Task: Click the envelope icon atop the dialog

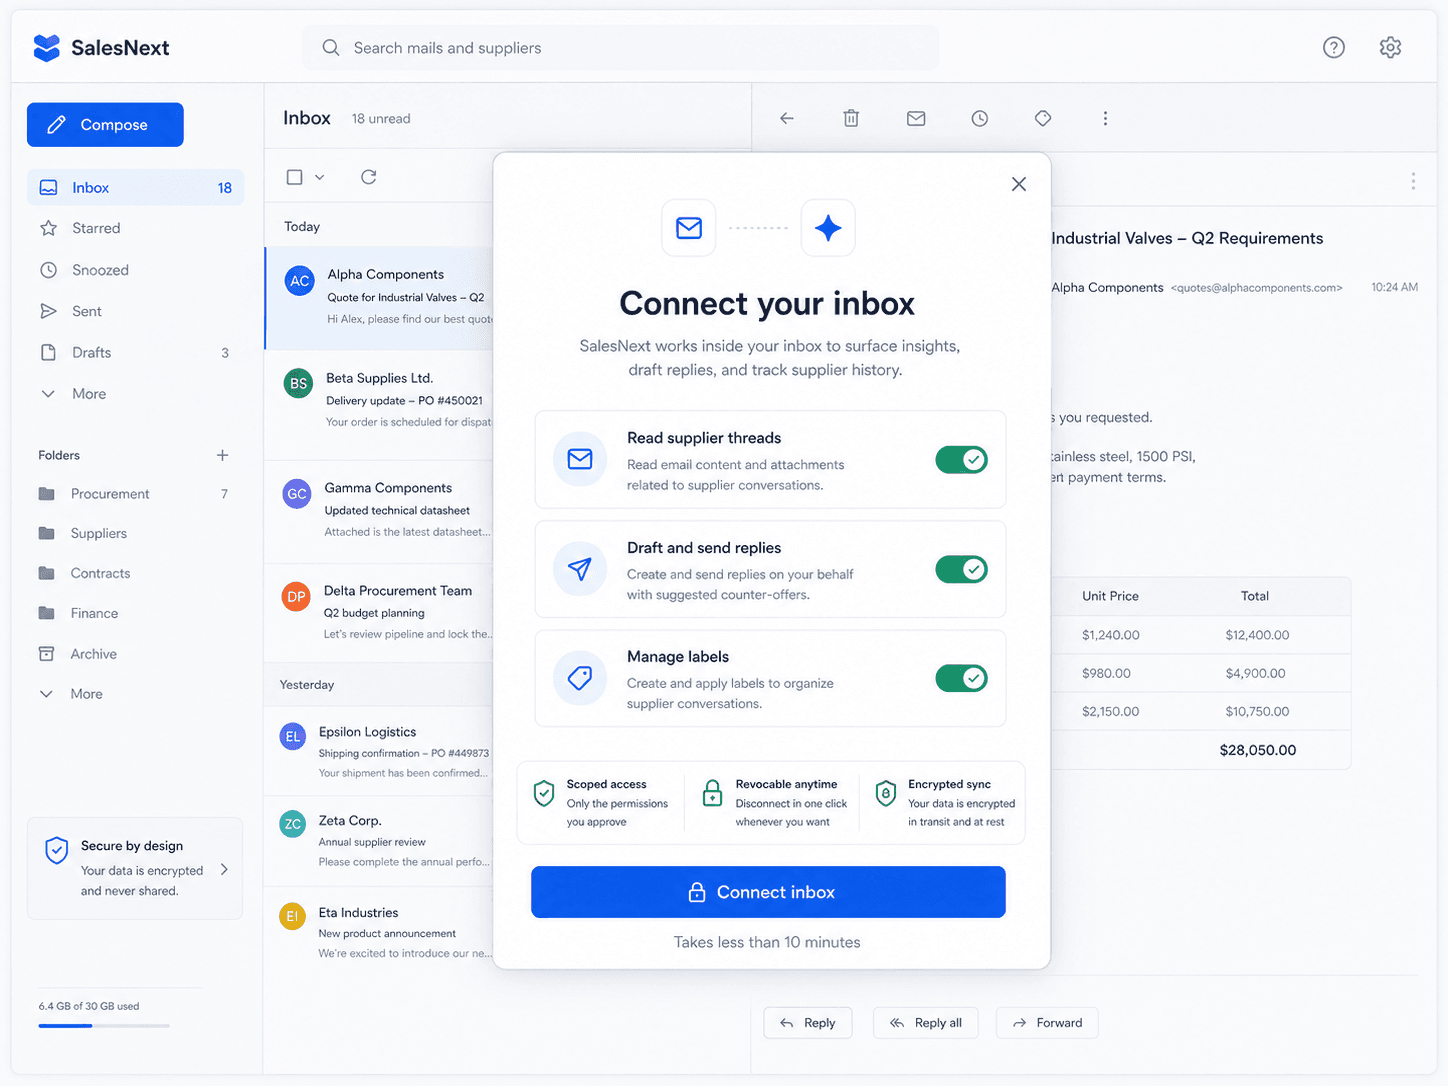Action: pyautogui.click(x=689, y=228)
